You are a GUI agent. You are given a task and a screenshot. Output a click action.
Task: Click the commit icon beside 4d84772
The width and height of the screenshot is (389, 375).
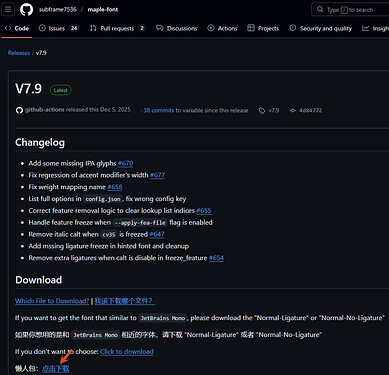293,111
